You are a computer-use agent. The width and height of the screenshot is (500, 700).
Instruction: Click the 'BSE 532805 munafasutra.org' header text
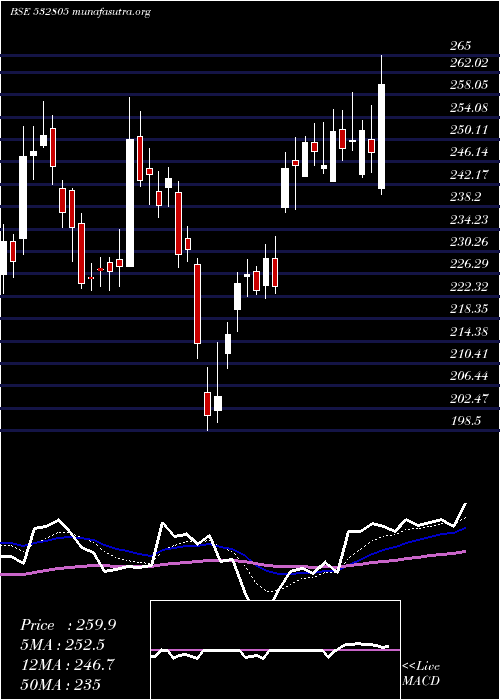click(x=80, y=12)
